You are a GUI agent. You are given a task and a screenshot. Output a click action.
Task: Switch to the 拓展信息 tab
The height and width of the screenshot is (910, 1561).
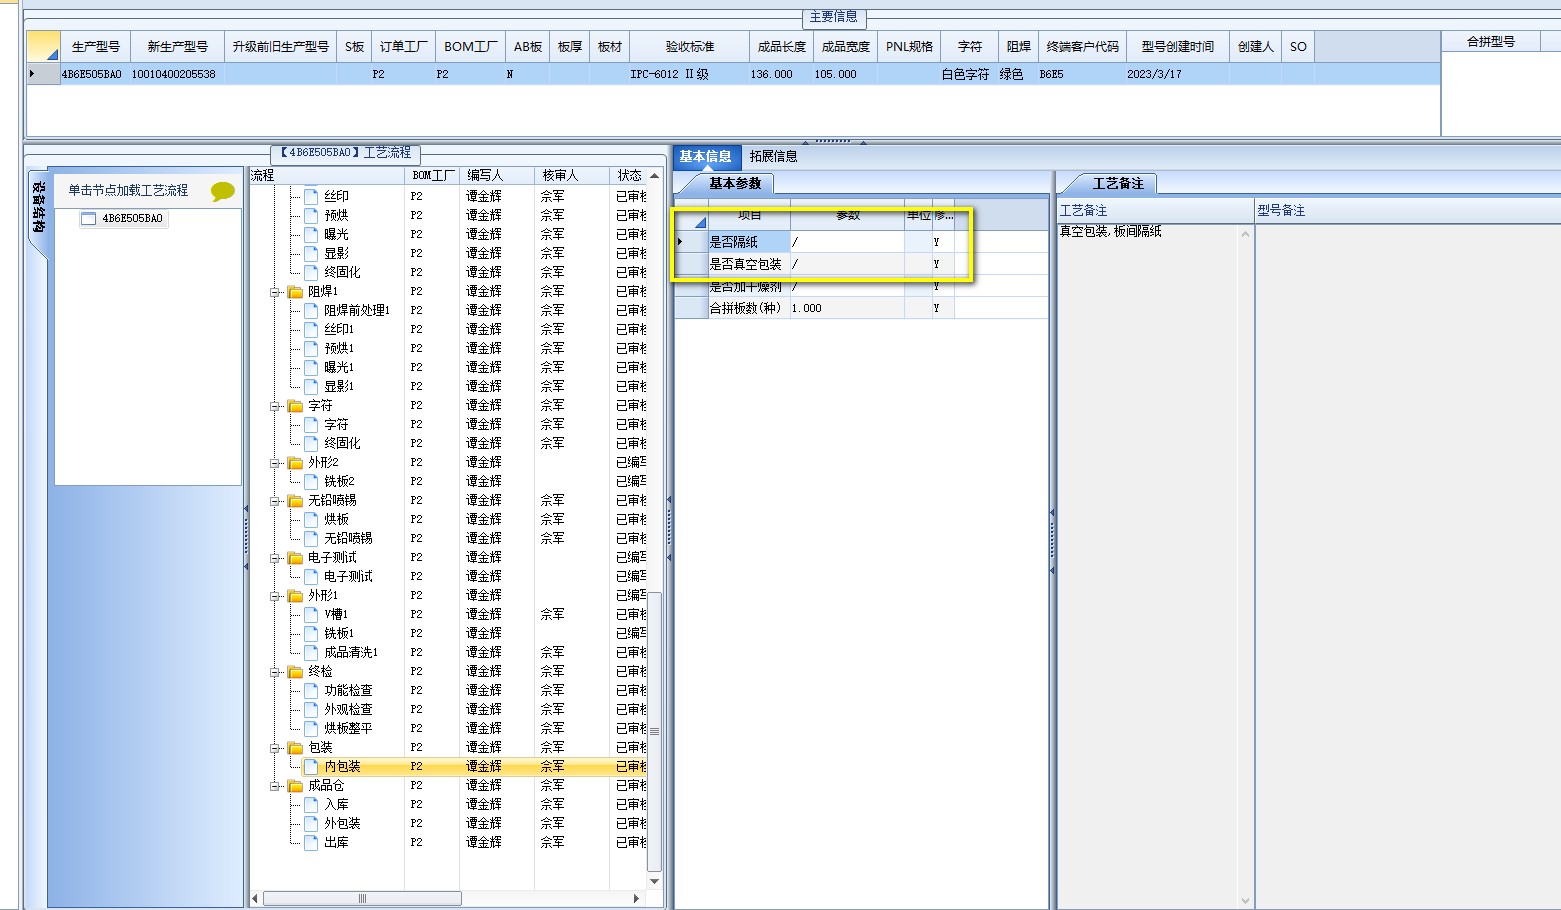tap(774, 156)
